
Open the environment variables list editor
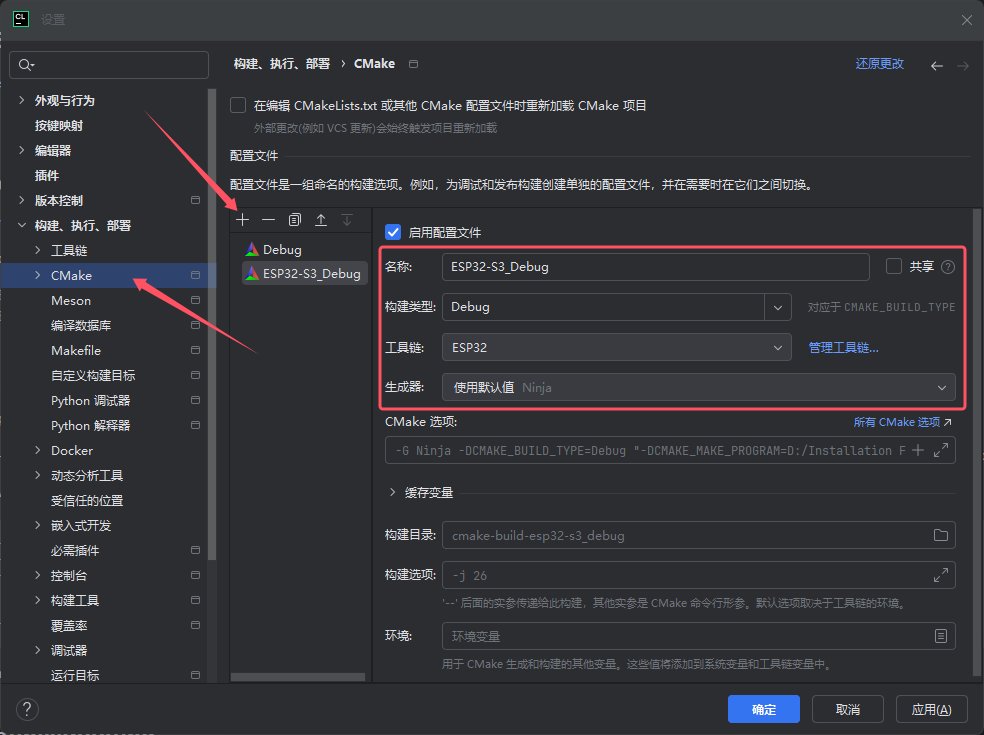(x=941, y=636)
